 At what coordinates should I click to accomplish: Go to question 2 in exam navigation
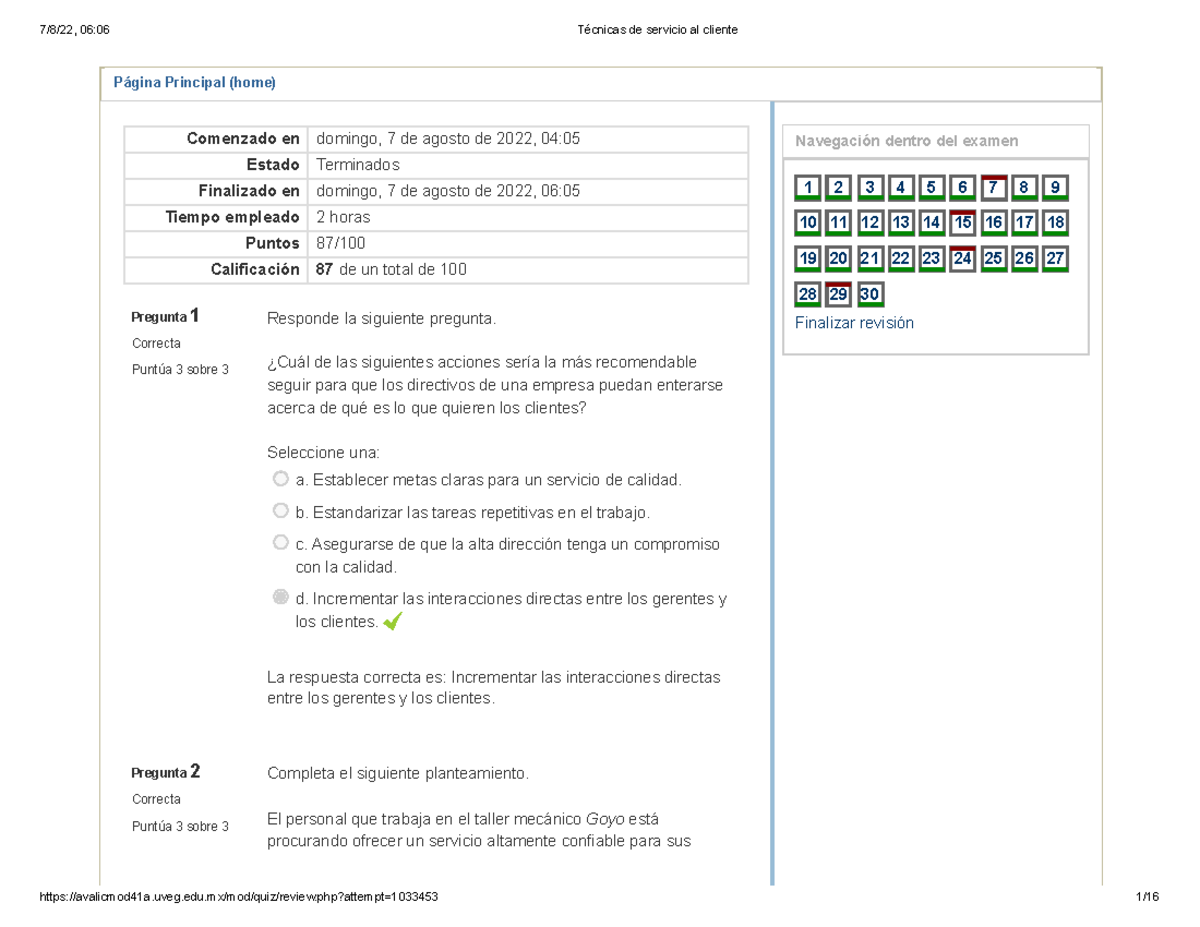point(839,187)
